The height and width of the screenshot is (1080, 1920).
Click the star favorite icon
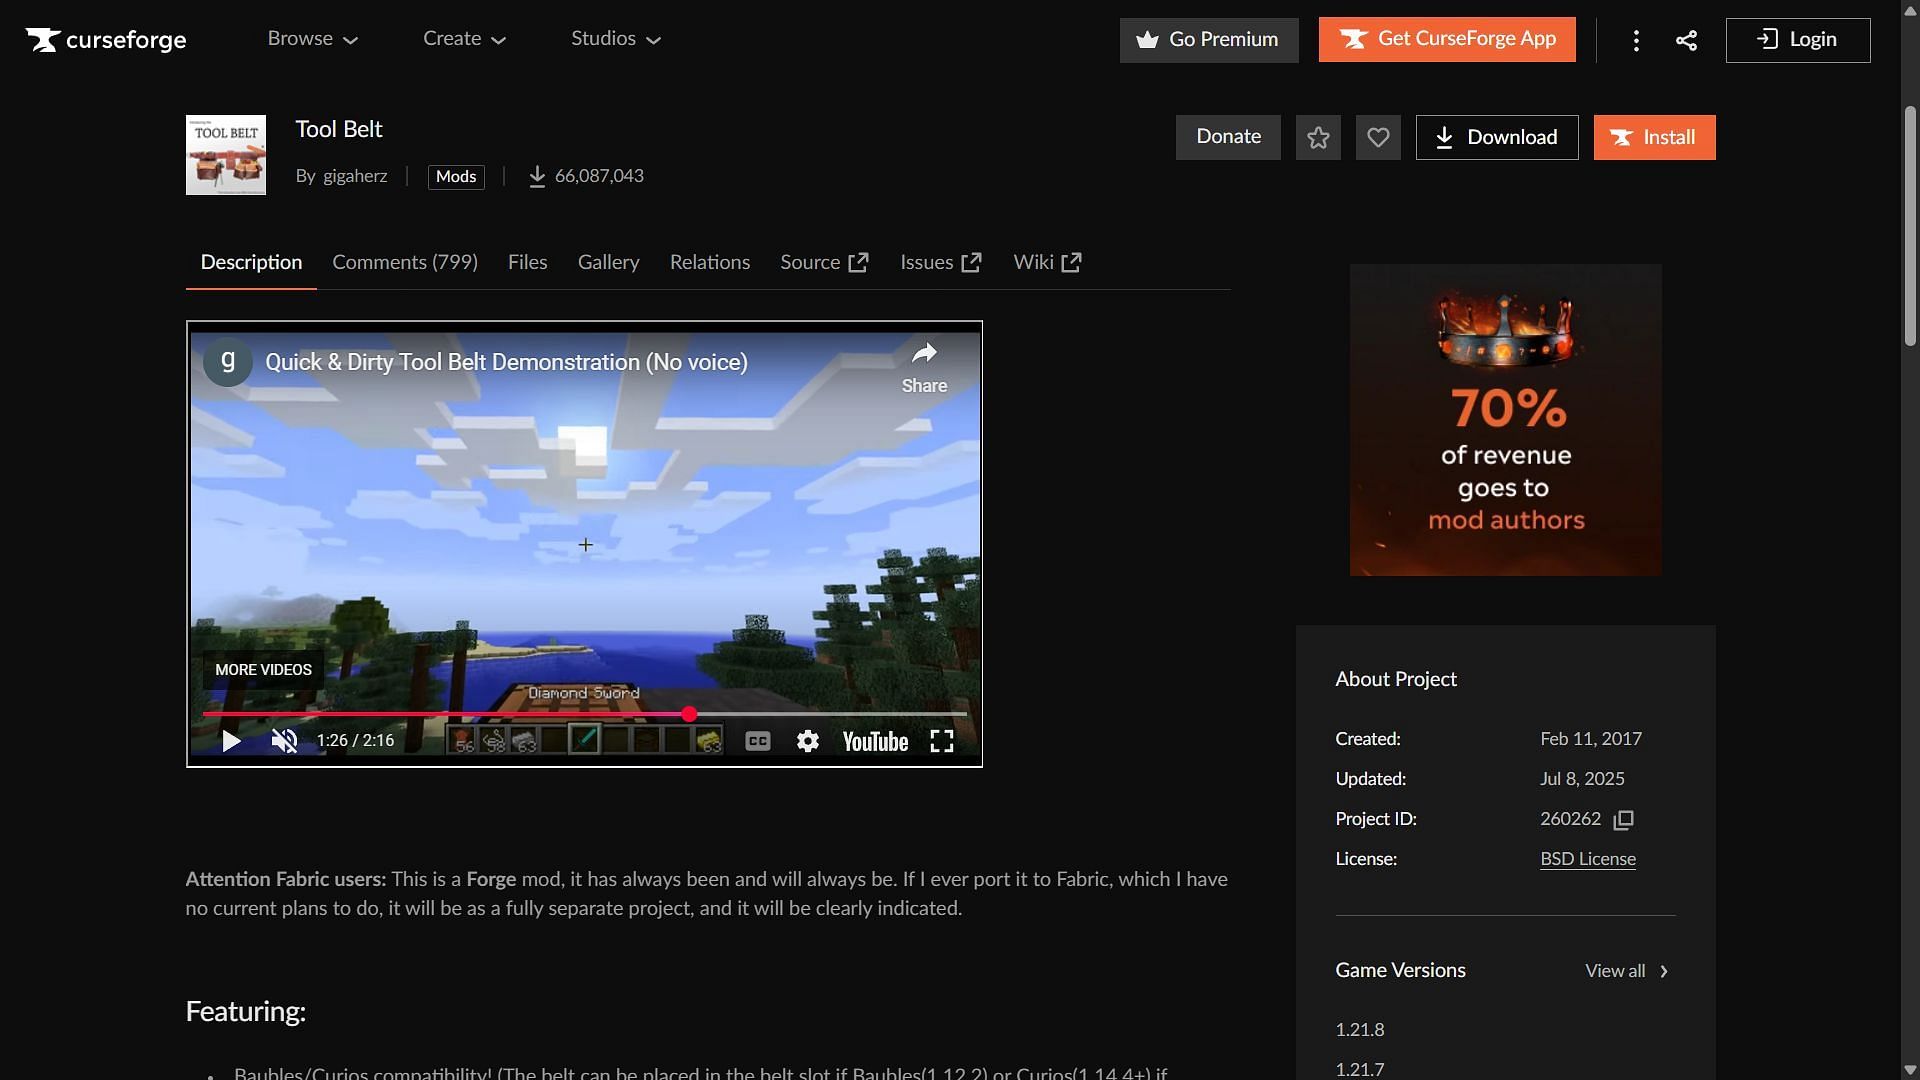[x=1318, y=138]
